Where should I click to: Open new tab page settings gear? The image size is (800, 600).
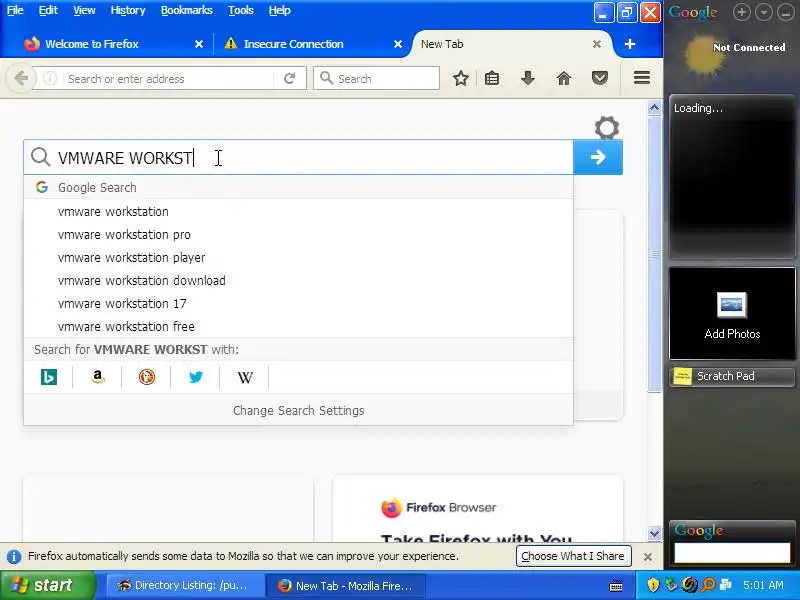607,128
